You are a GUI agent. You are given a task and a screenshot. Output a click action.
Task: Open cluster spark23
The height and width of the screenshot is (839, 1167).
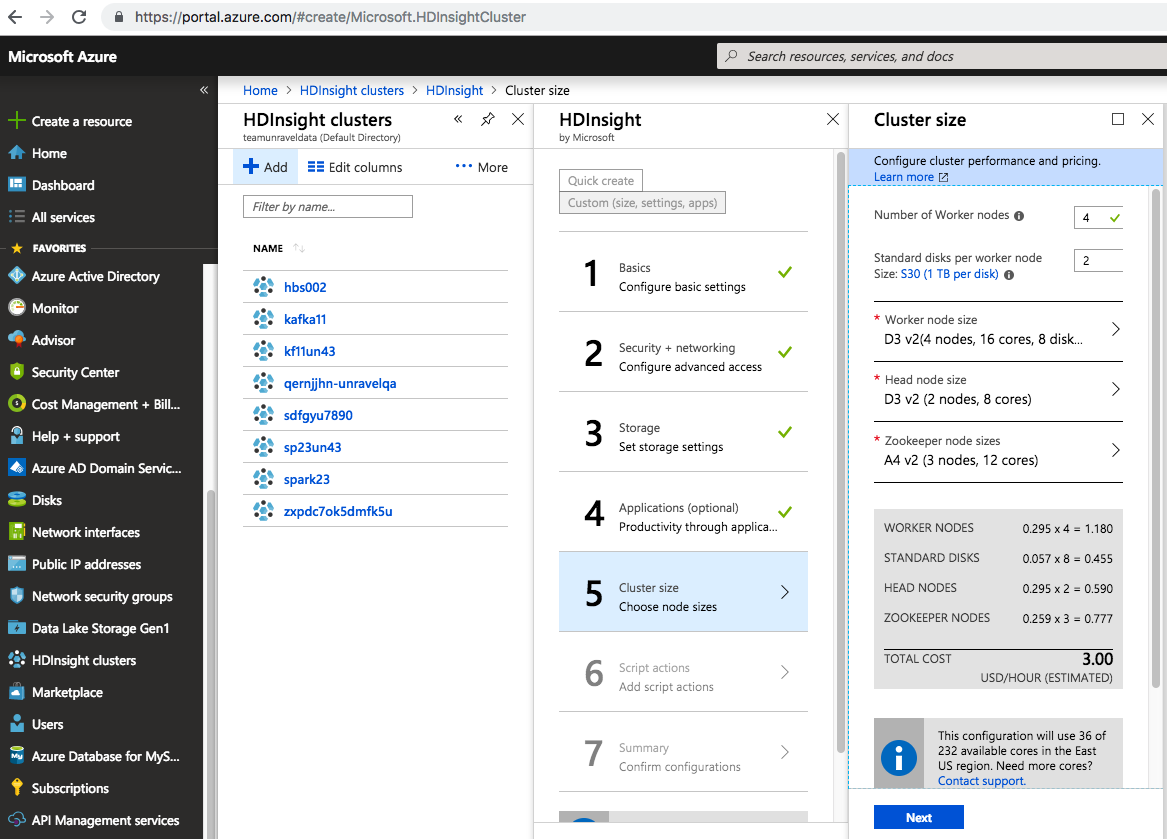306,479
